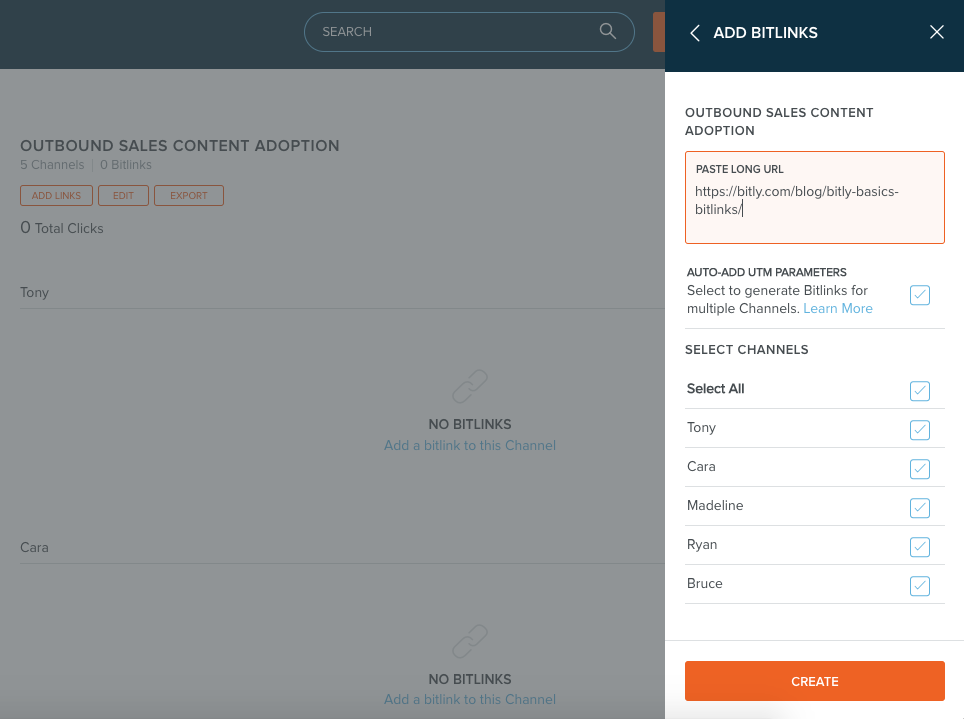Go back using the Add Bitlinks chevron
The image size is (964, 719).
(x=695, y=33)
